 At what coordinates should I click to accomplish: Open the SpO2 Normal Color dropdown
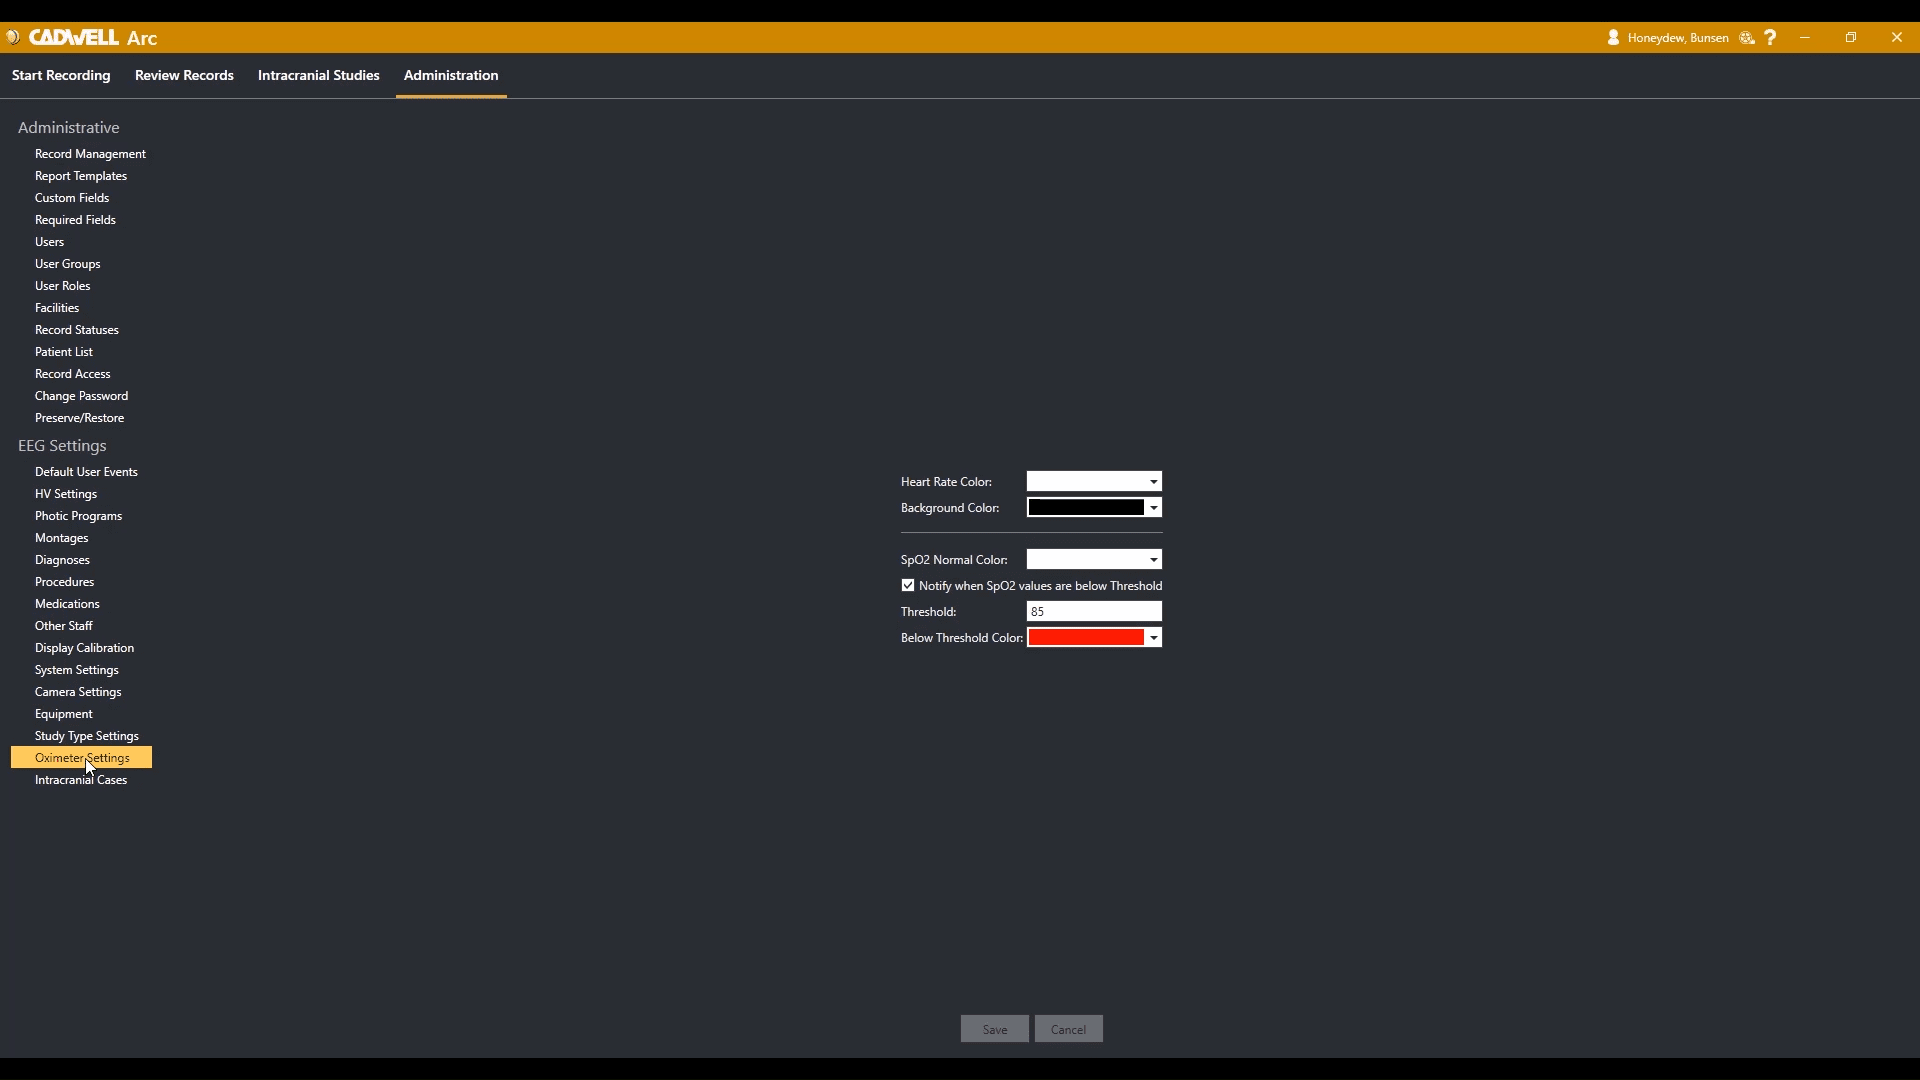pos(1152,559)
